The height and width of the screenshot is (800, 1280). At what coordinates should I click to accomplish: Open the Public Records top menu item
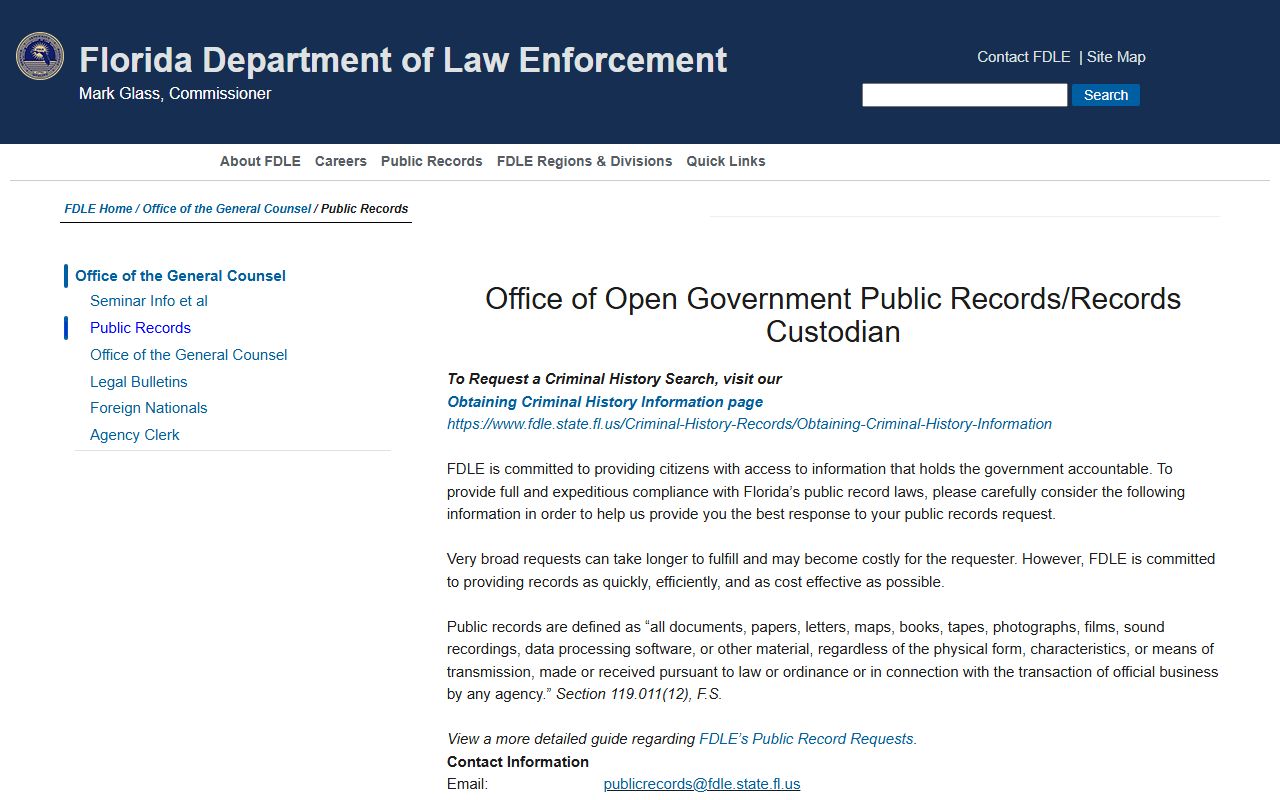[x=432, y=161]
